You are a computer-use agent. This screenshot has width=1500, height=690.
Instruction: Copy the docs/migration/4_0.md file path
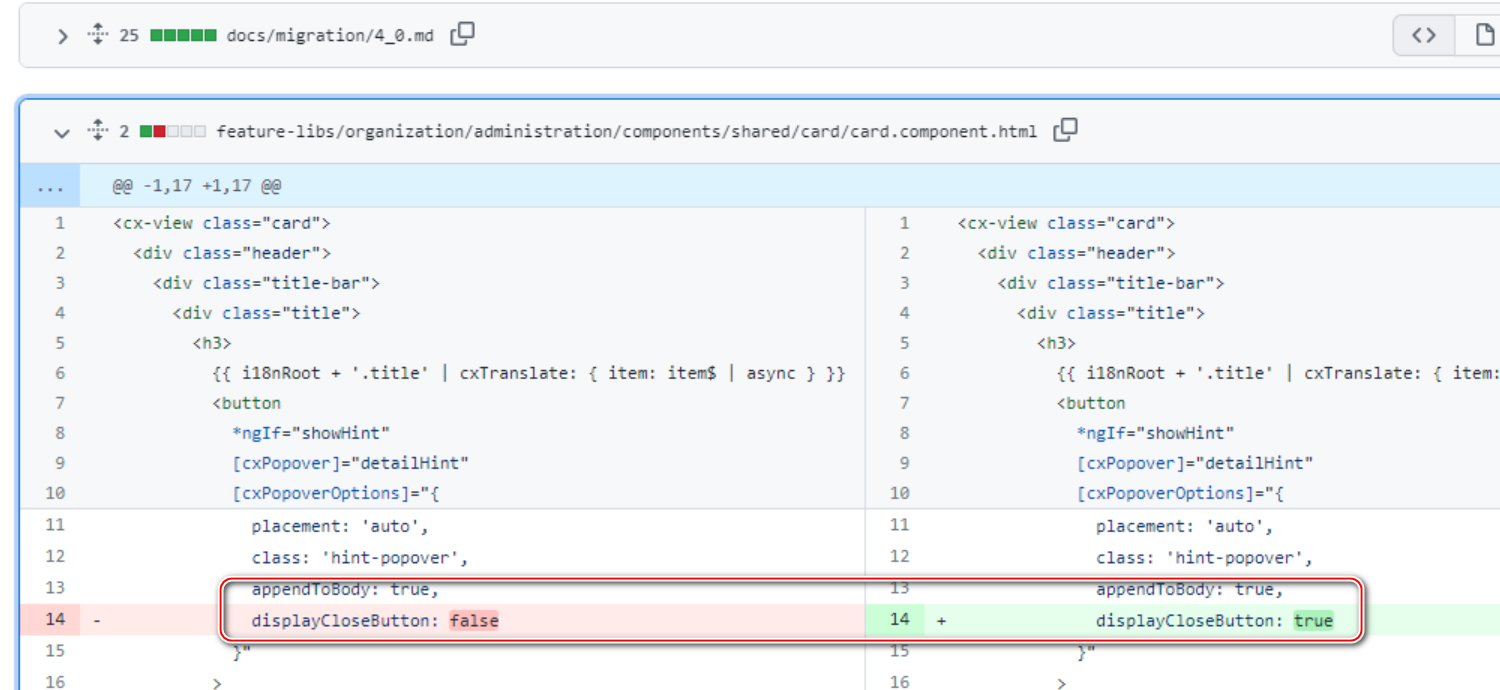[x=461, y=35]
